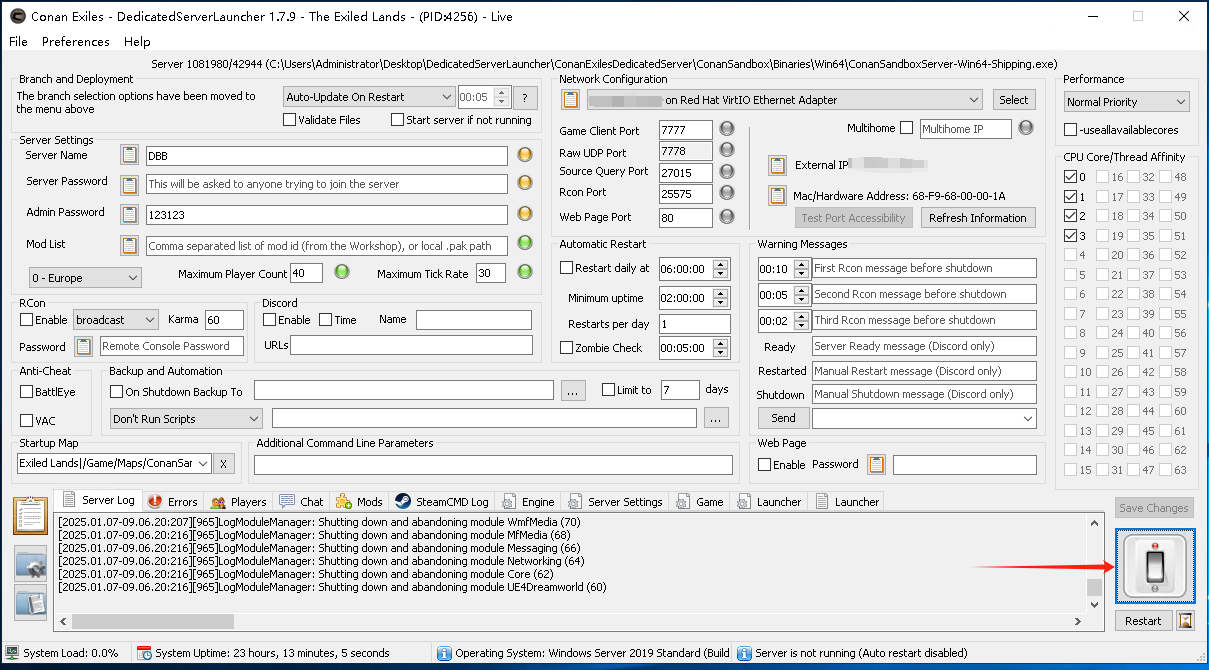Check Start server if not running

(397, 120)
